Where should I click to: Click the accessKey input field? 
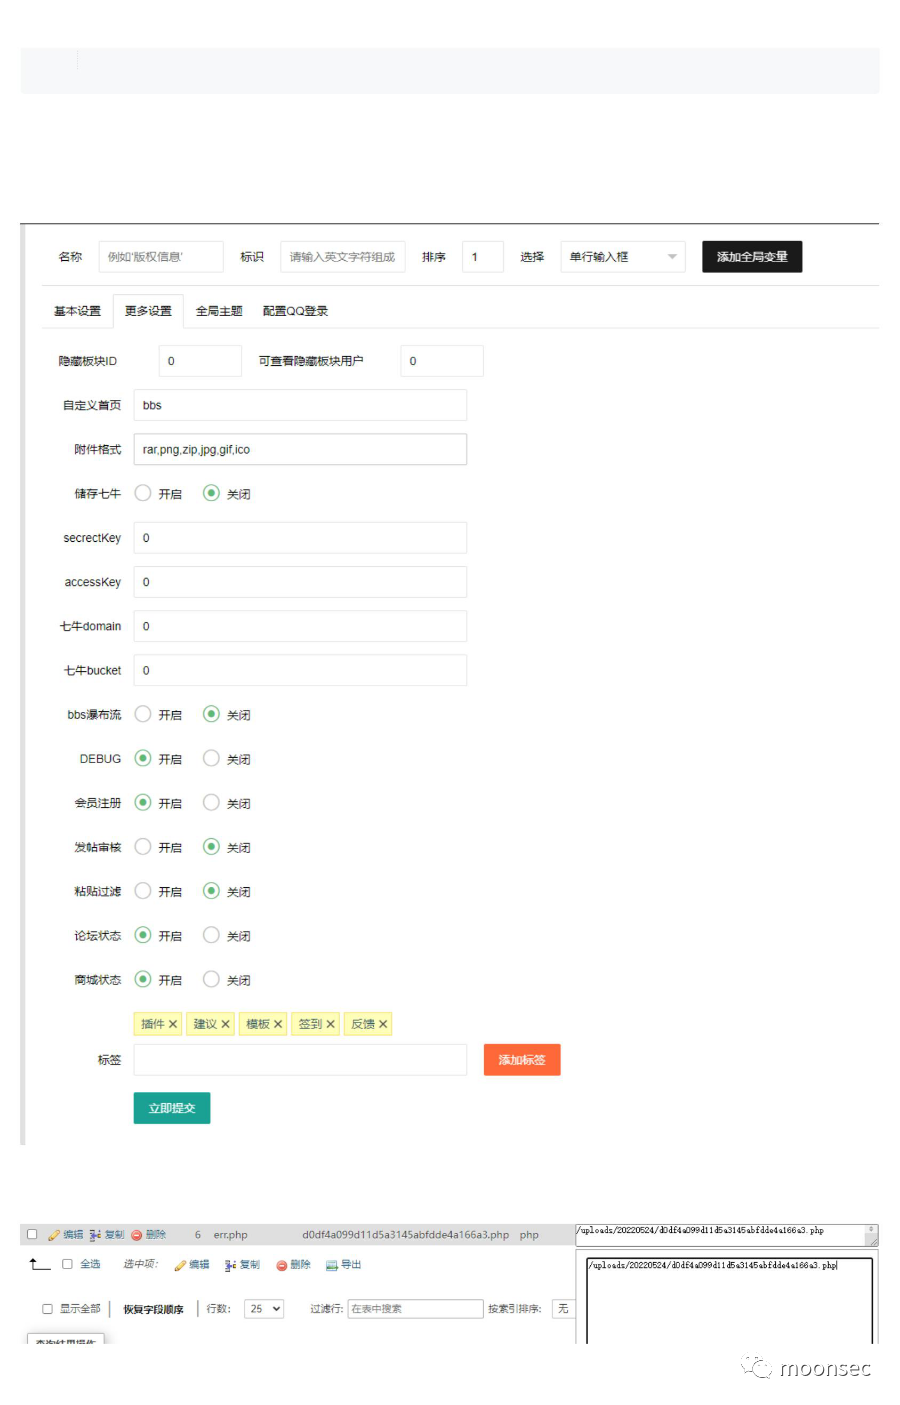(x=300, y=582)
